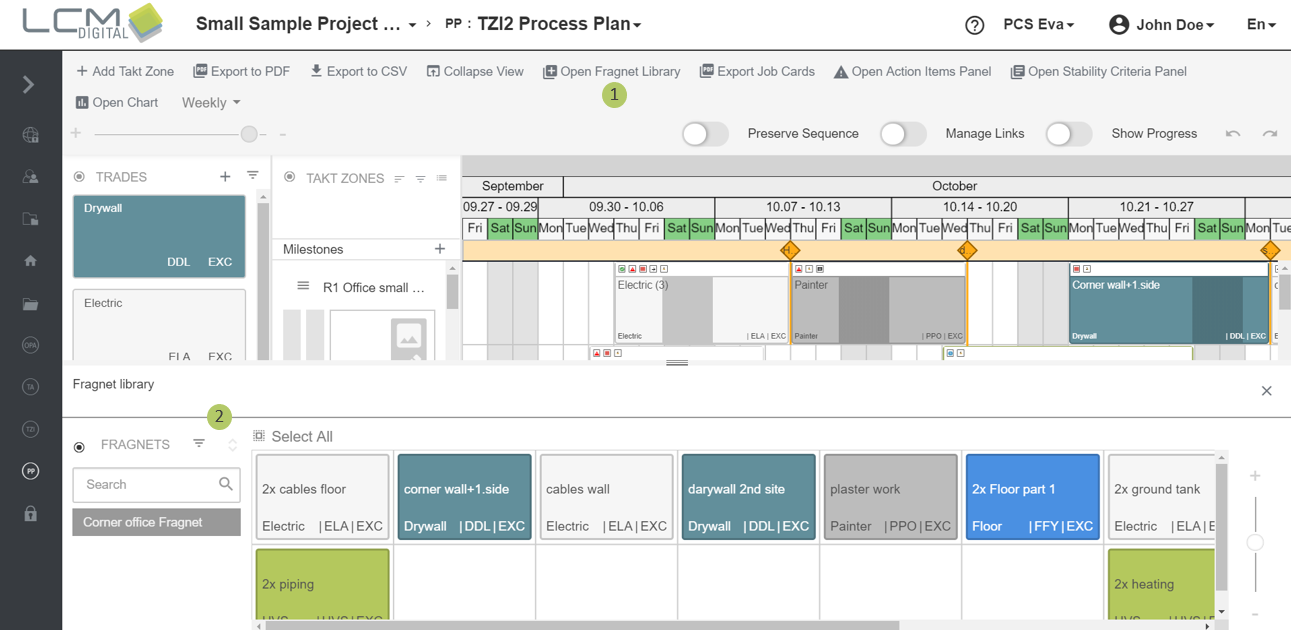The height and width of the screenshot is (630, 1291).
Task: Click the fragnet Search input field
Action: [148, 485]
